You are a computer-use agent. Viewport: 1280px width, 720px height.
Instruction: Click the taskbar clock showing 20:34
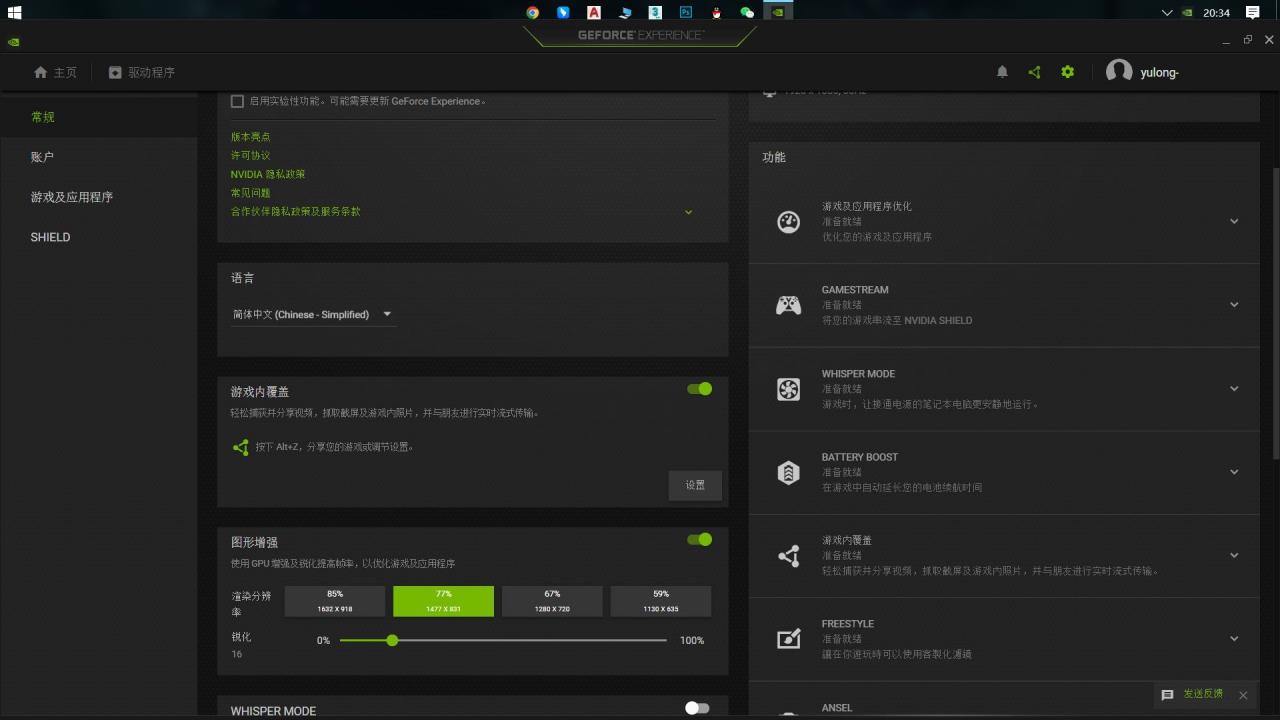coord(1216,13)
